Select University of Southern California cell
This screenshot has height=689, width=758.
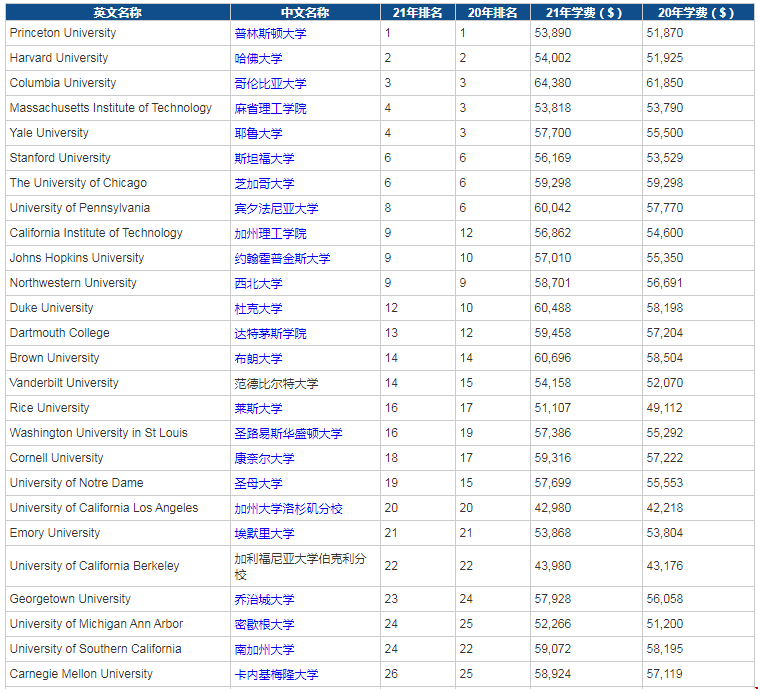tap(118, 649)
